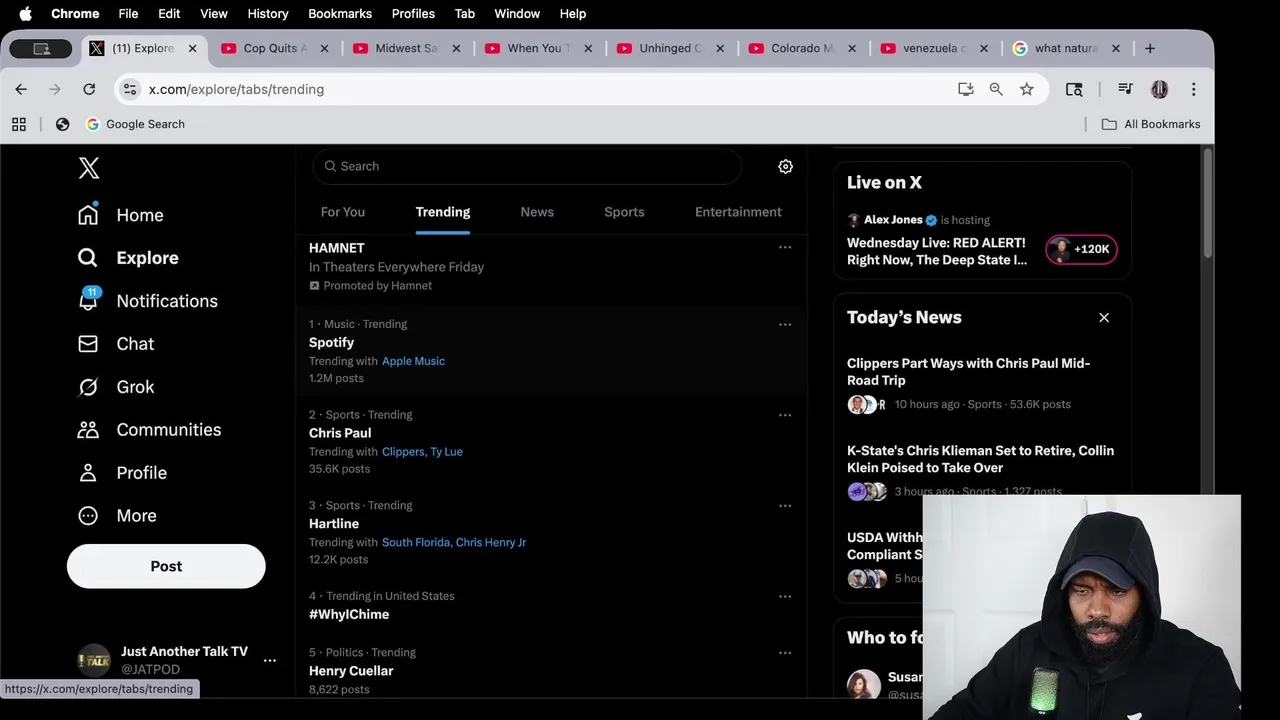Select the Trending tab

coord(443,212)
